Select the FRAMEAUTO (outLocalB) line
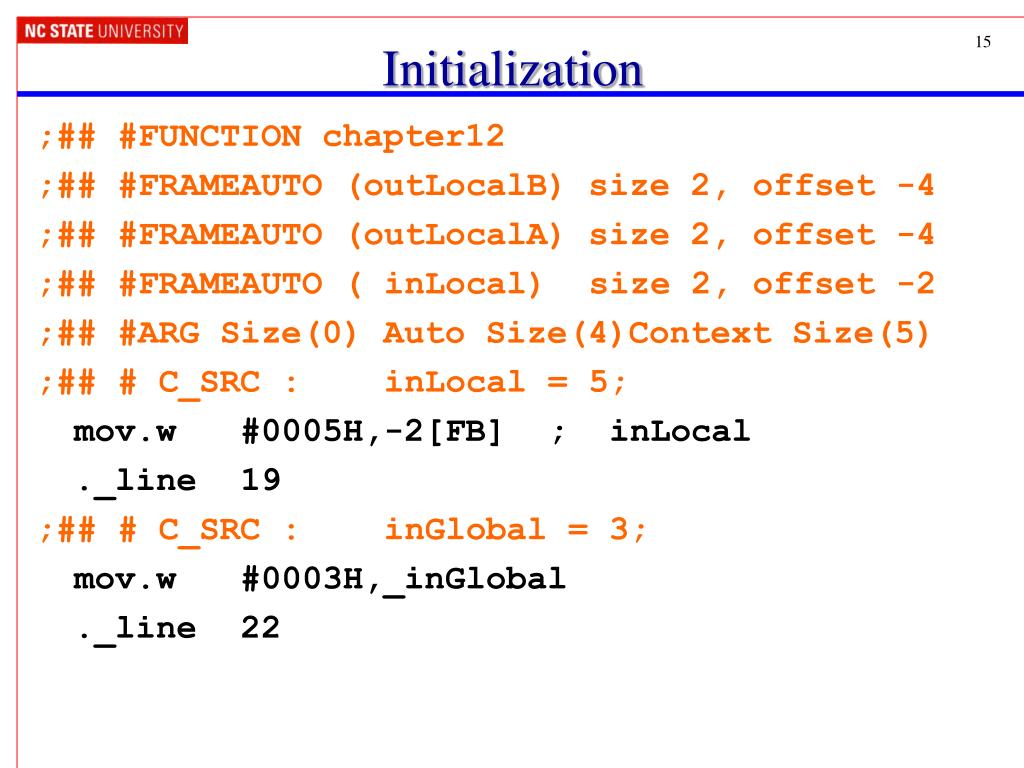 tap(487, 186)
